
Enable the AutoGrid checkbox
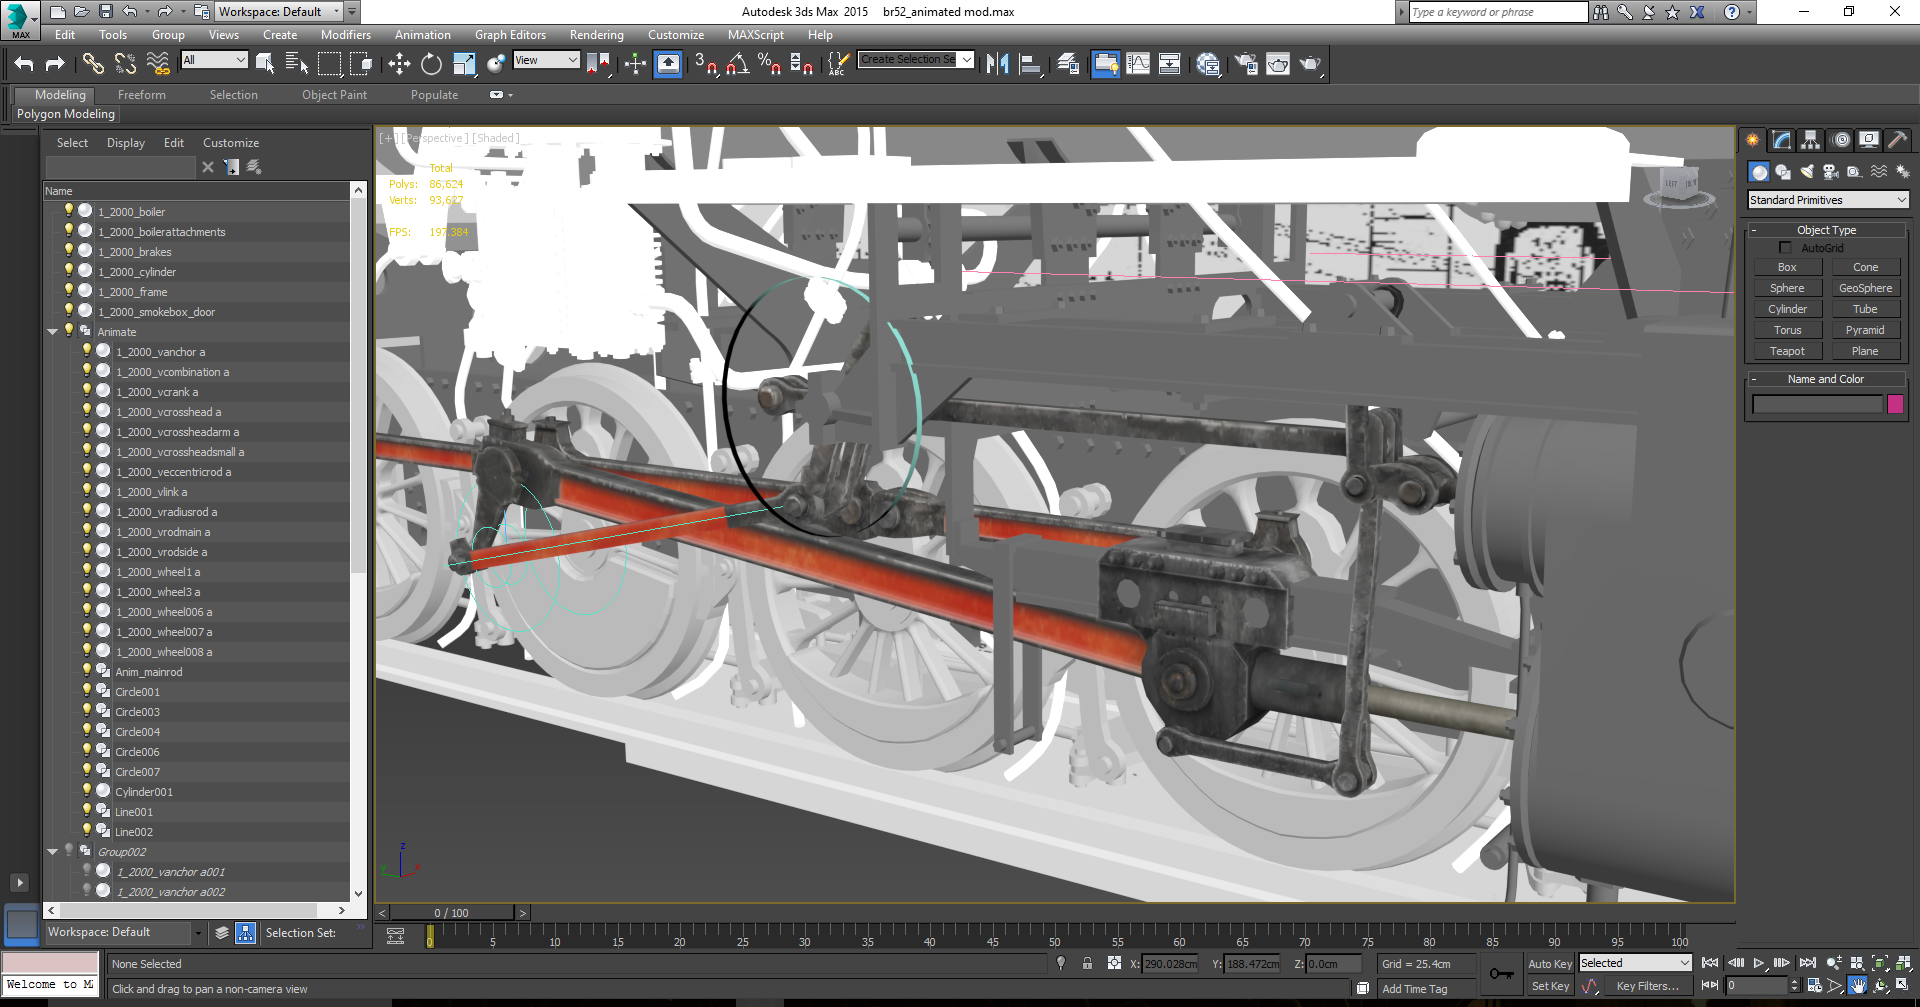[1785, 248]
